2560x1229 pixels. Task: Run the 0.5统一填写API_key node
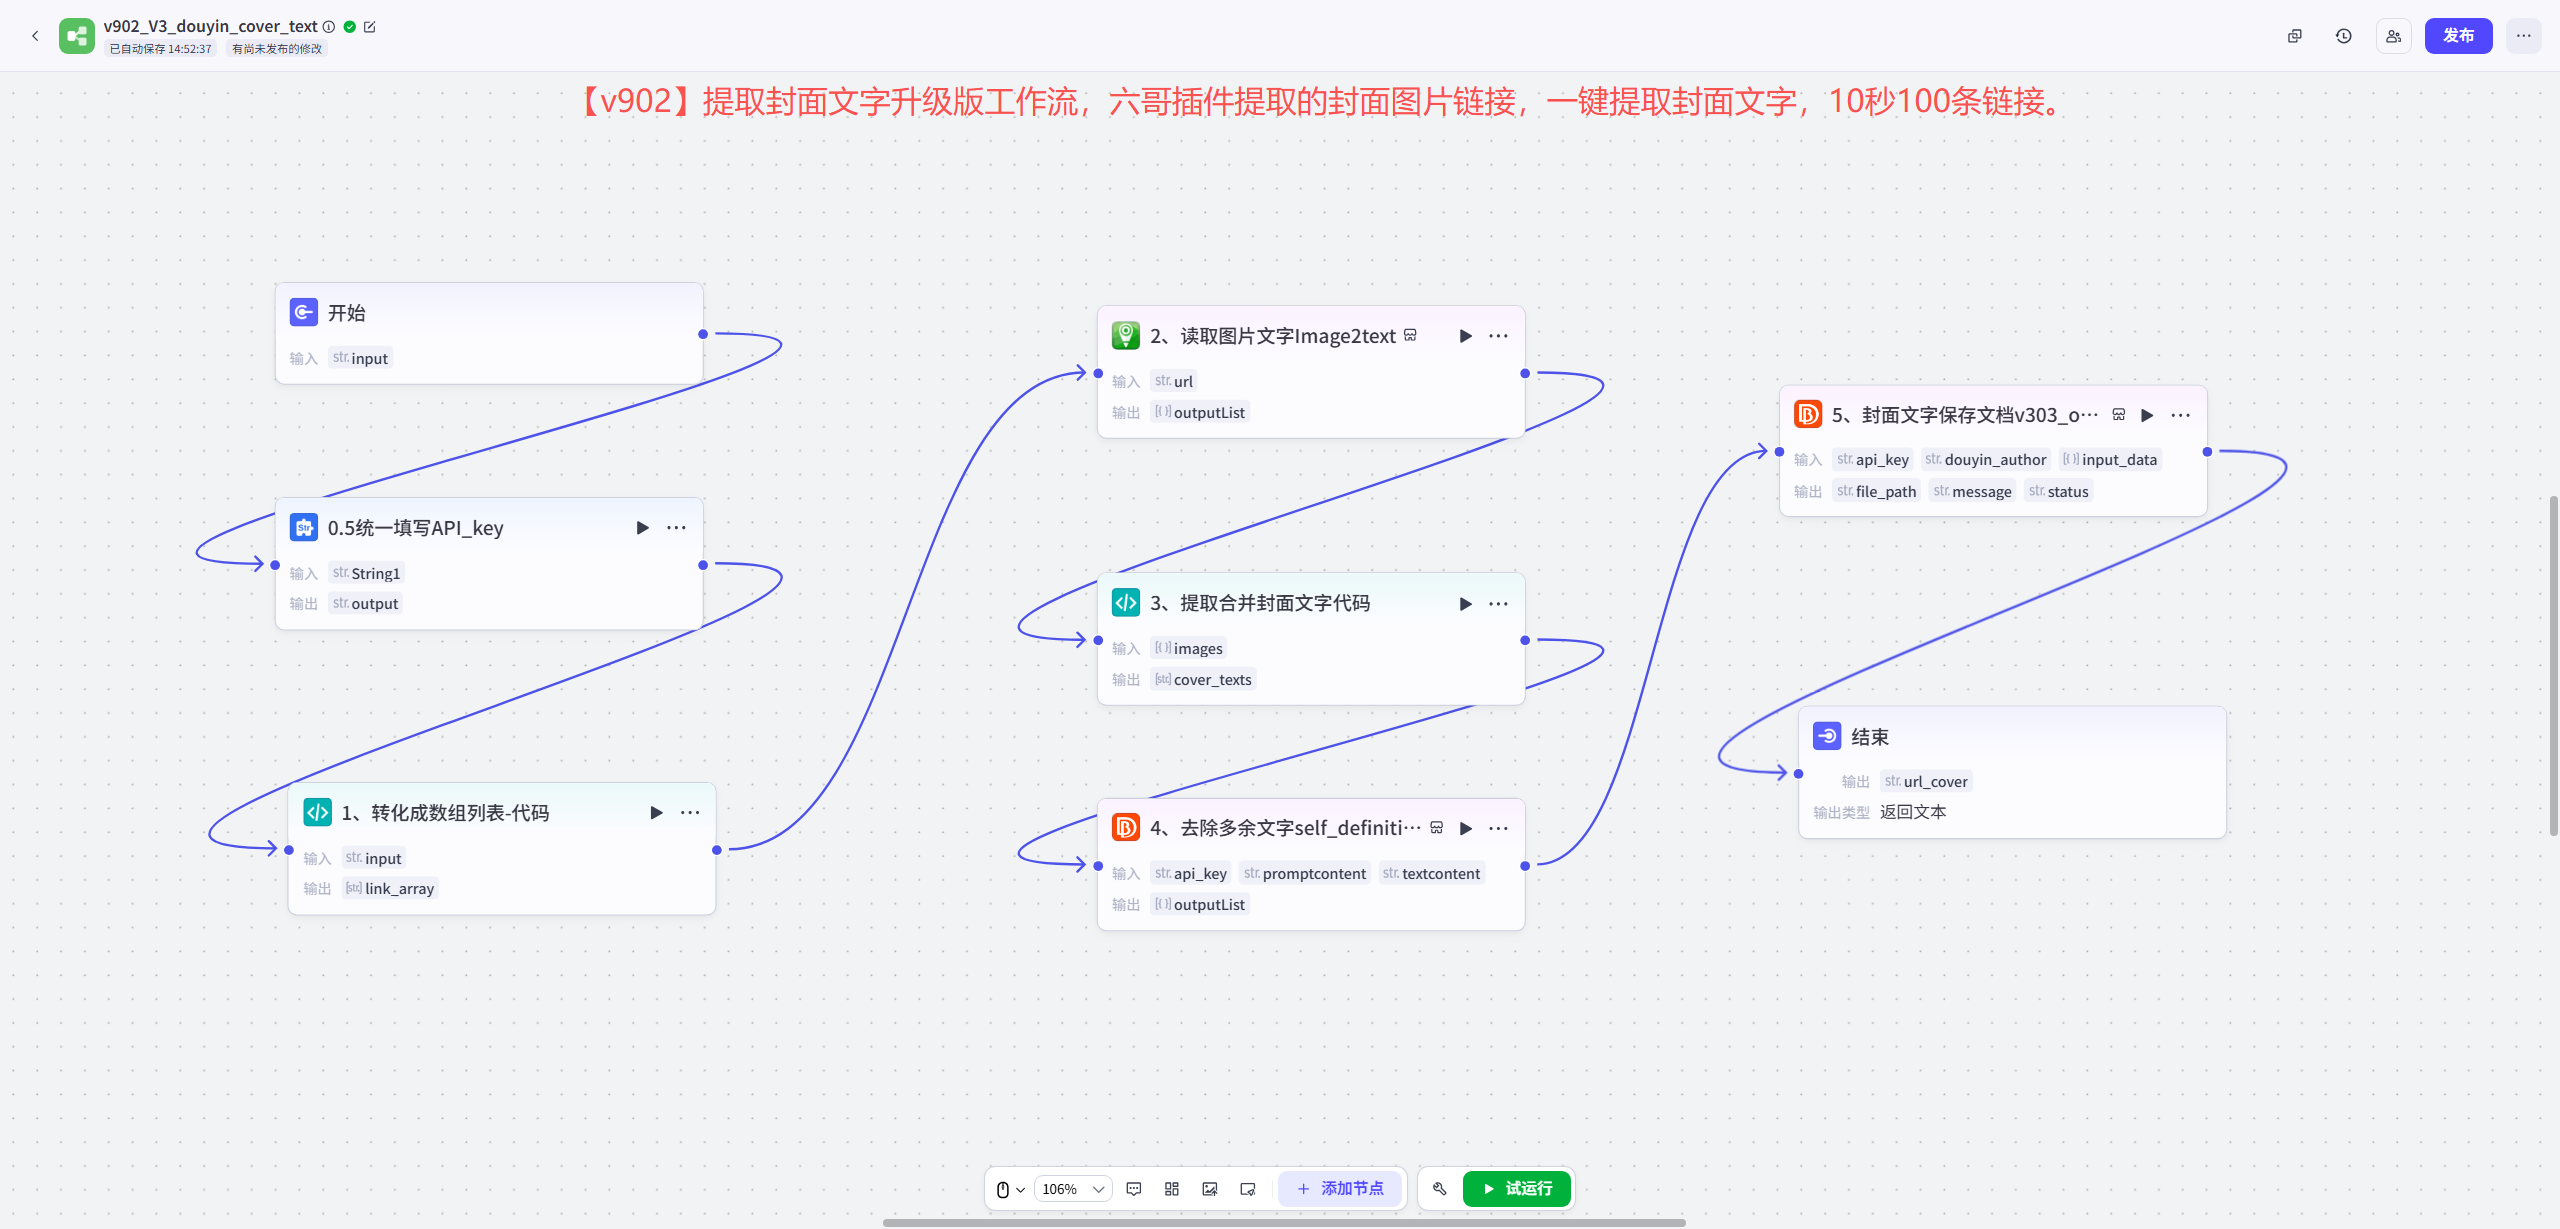click(643, 528)
